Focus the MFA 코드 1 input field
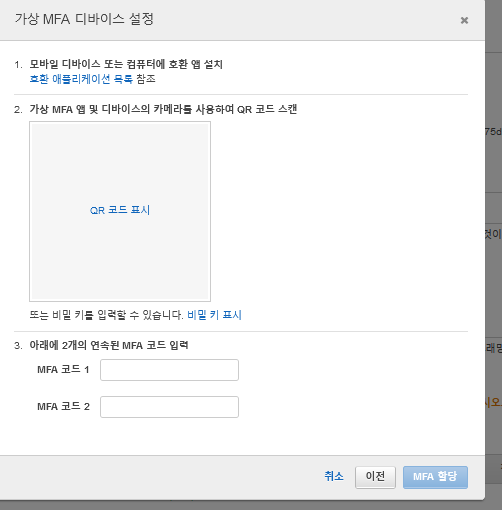The width and height of the screenshot is (502, 510). (x=169, y=370)
